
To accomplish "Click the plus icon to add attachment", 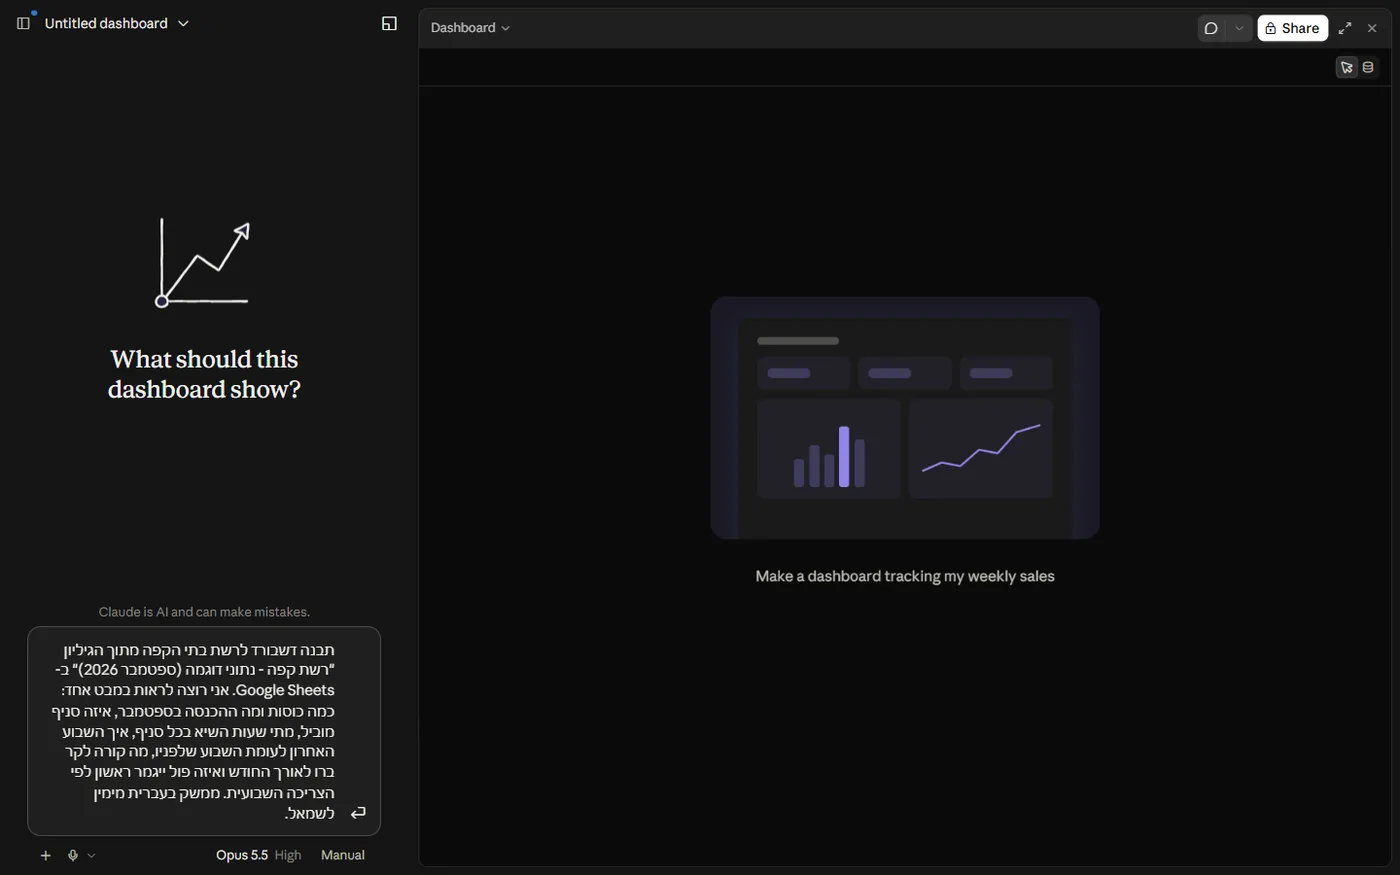I will [x=45, y=855].
